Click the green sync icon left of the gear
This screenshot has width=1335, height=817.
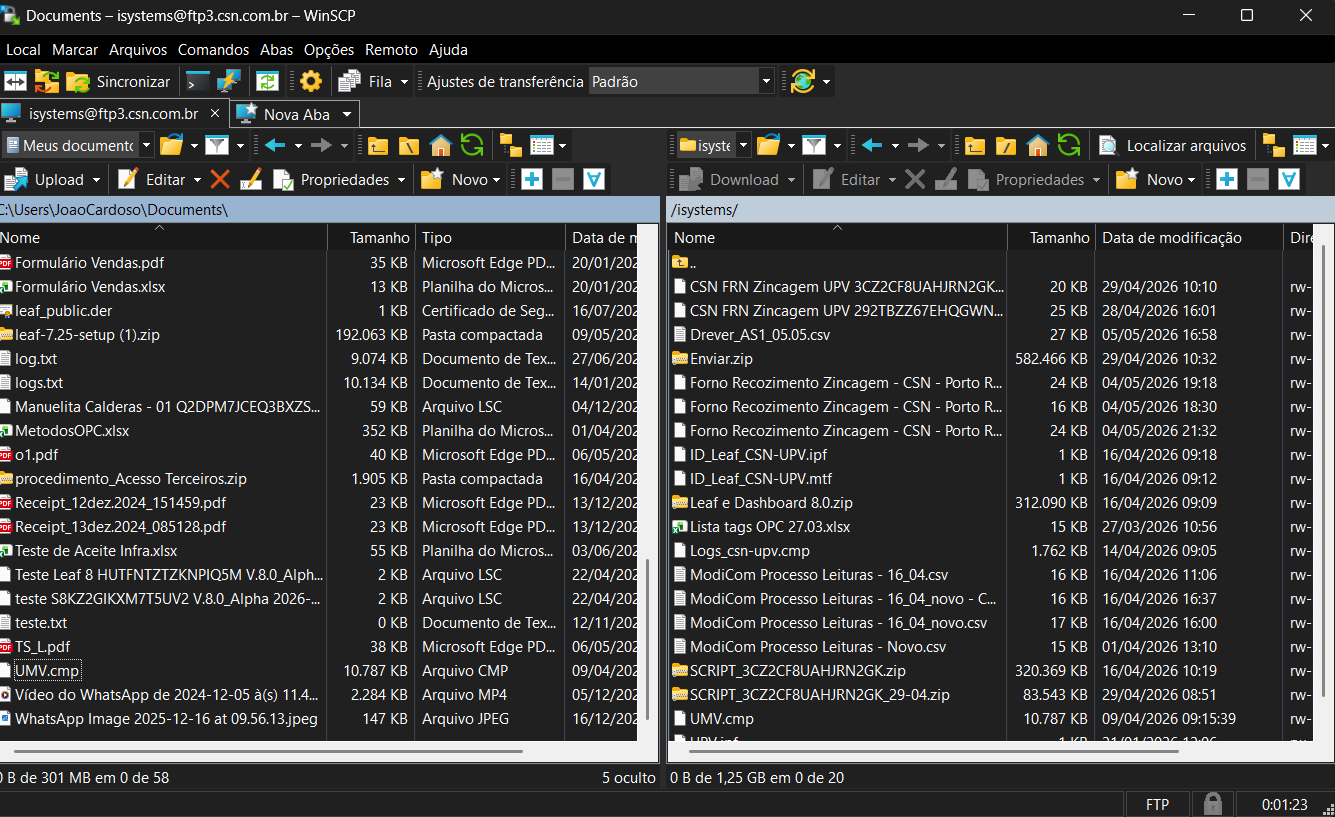pyautogui.click(x=267, y=81)
